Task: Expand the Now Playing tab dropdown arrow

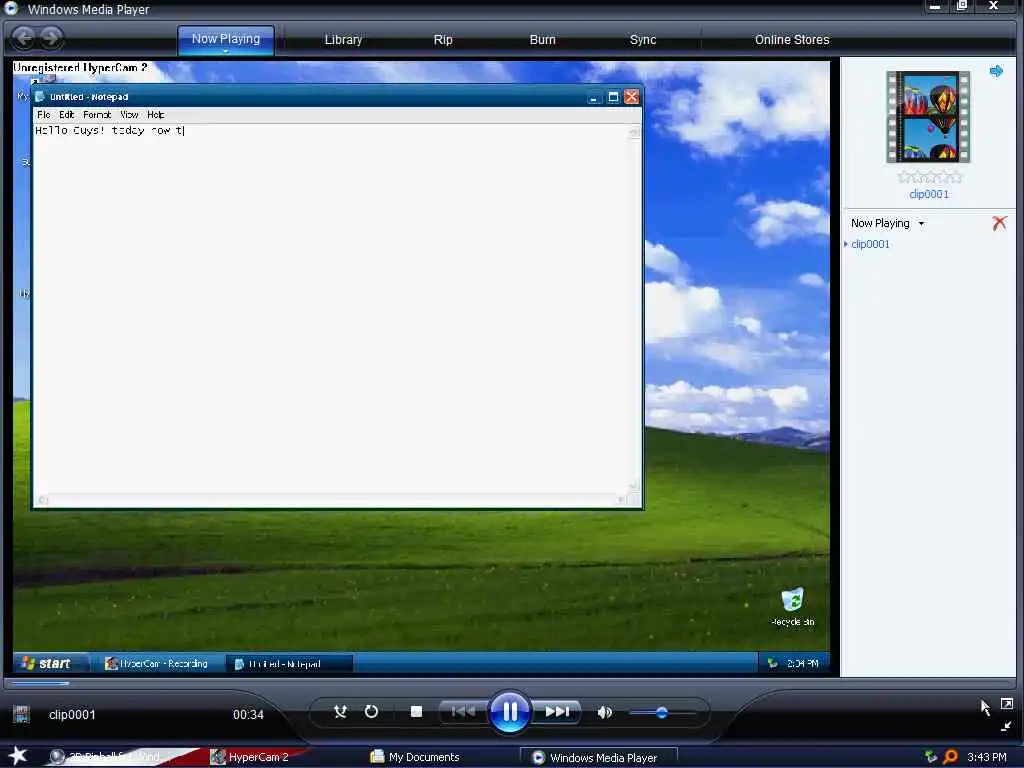Action: pos(226,51)
